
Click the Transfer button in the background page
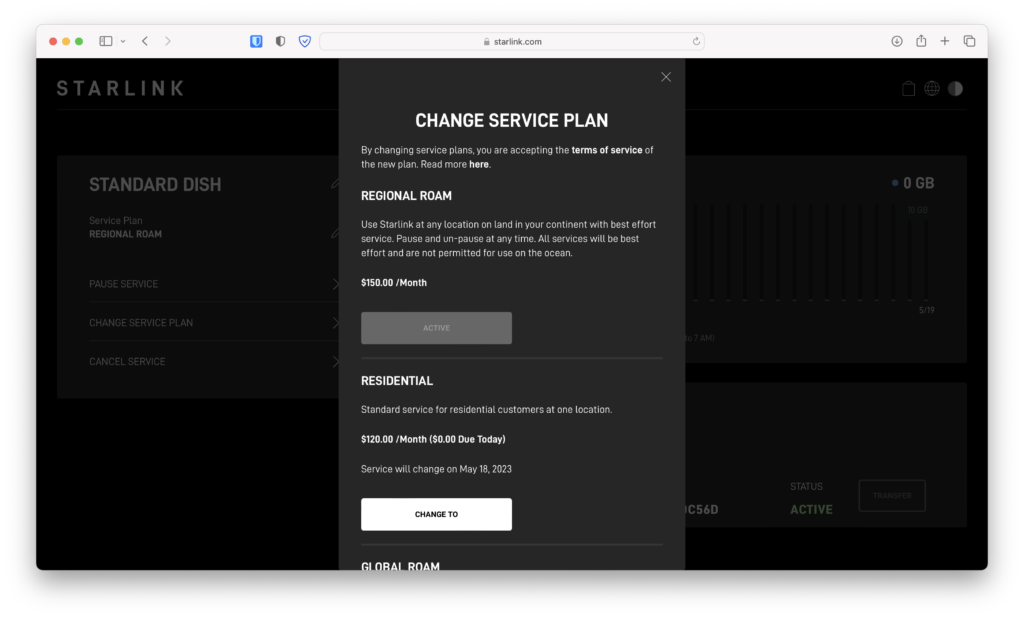892,496
